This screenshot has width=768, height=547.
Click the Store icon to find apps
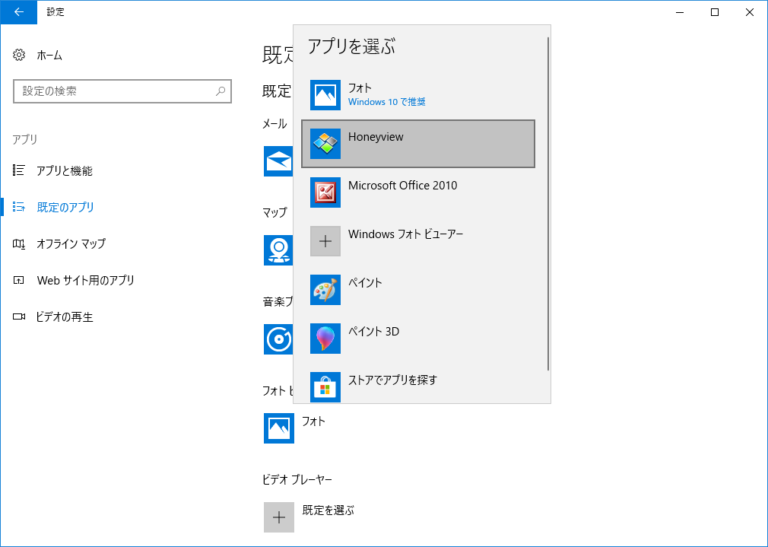[326, 386]
